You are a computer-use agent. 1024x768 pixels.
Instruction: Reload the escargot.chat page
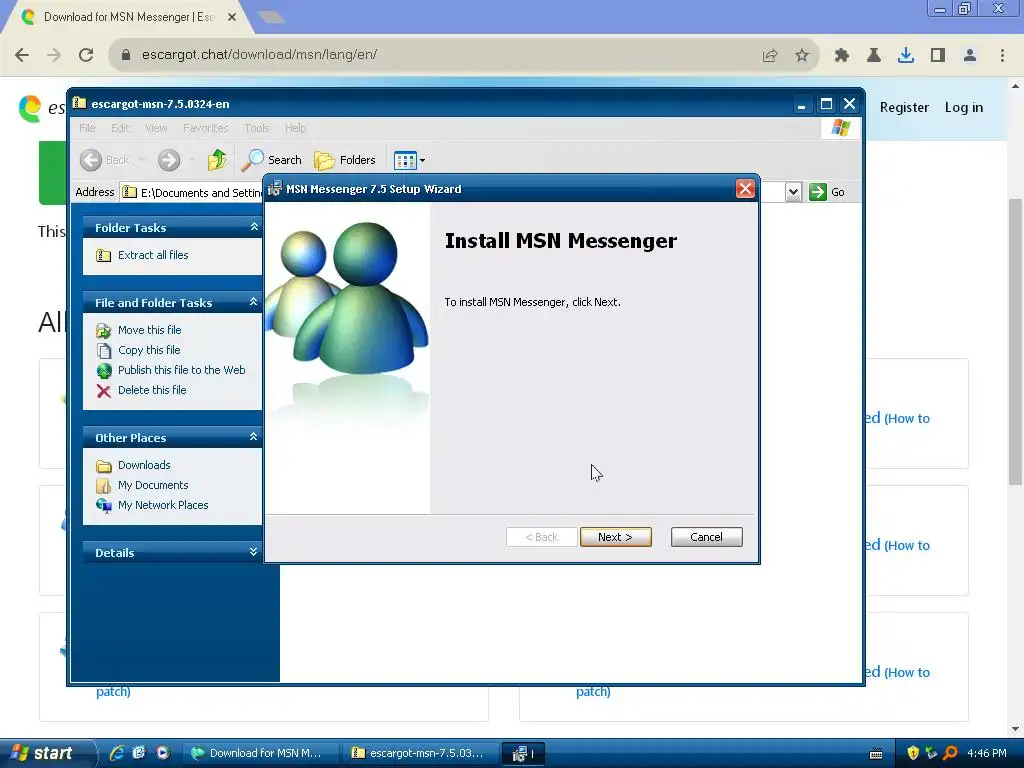click(x=86, y=55)
